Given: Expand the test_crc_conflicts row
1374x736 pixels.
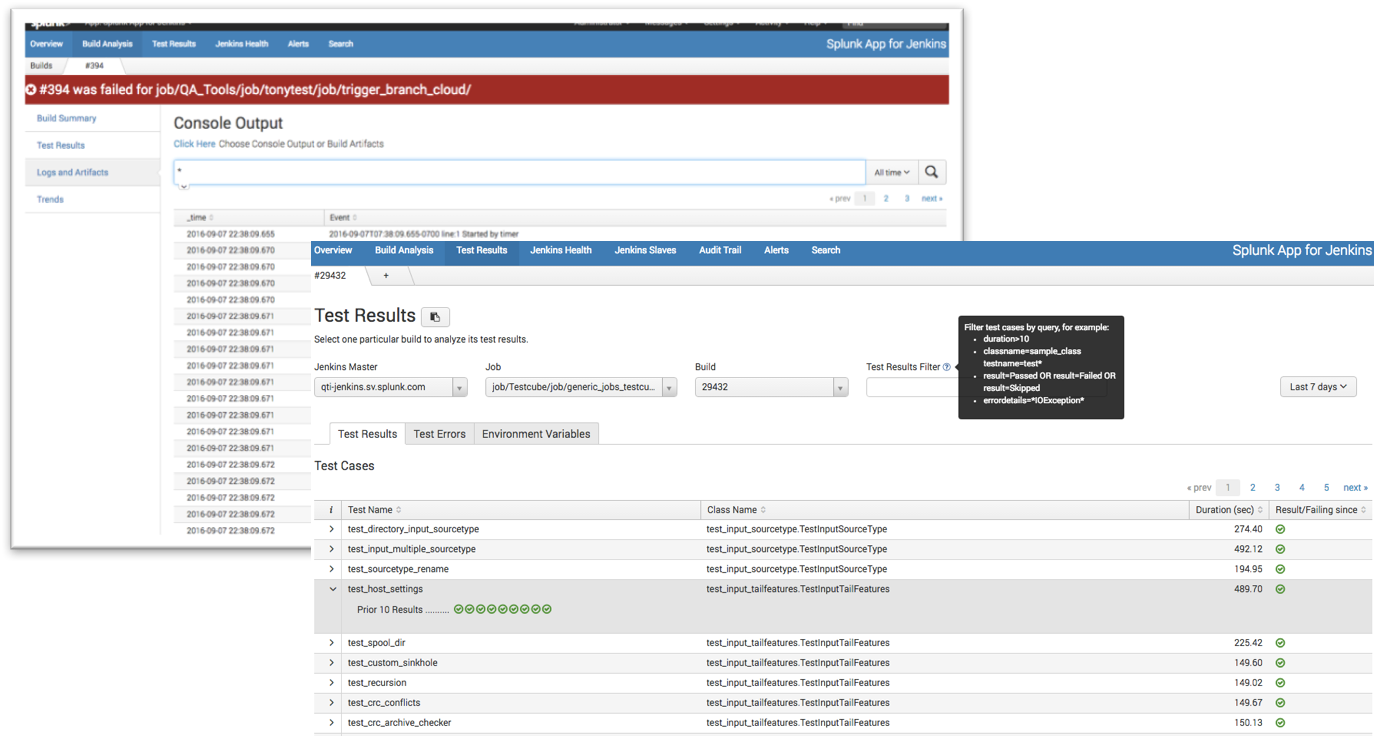Looking at the screenshot, I should click(331, 703).
